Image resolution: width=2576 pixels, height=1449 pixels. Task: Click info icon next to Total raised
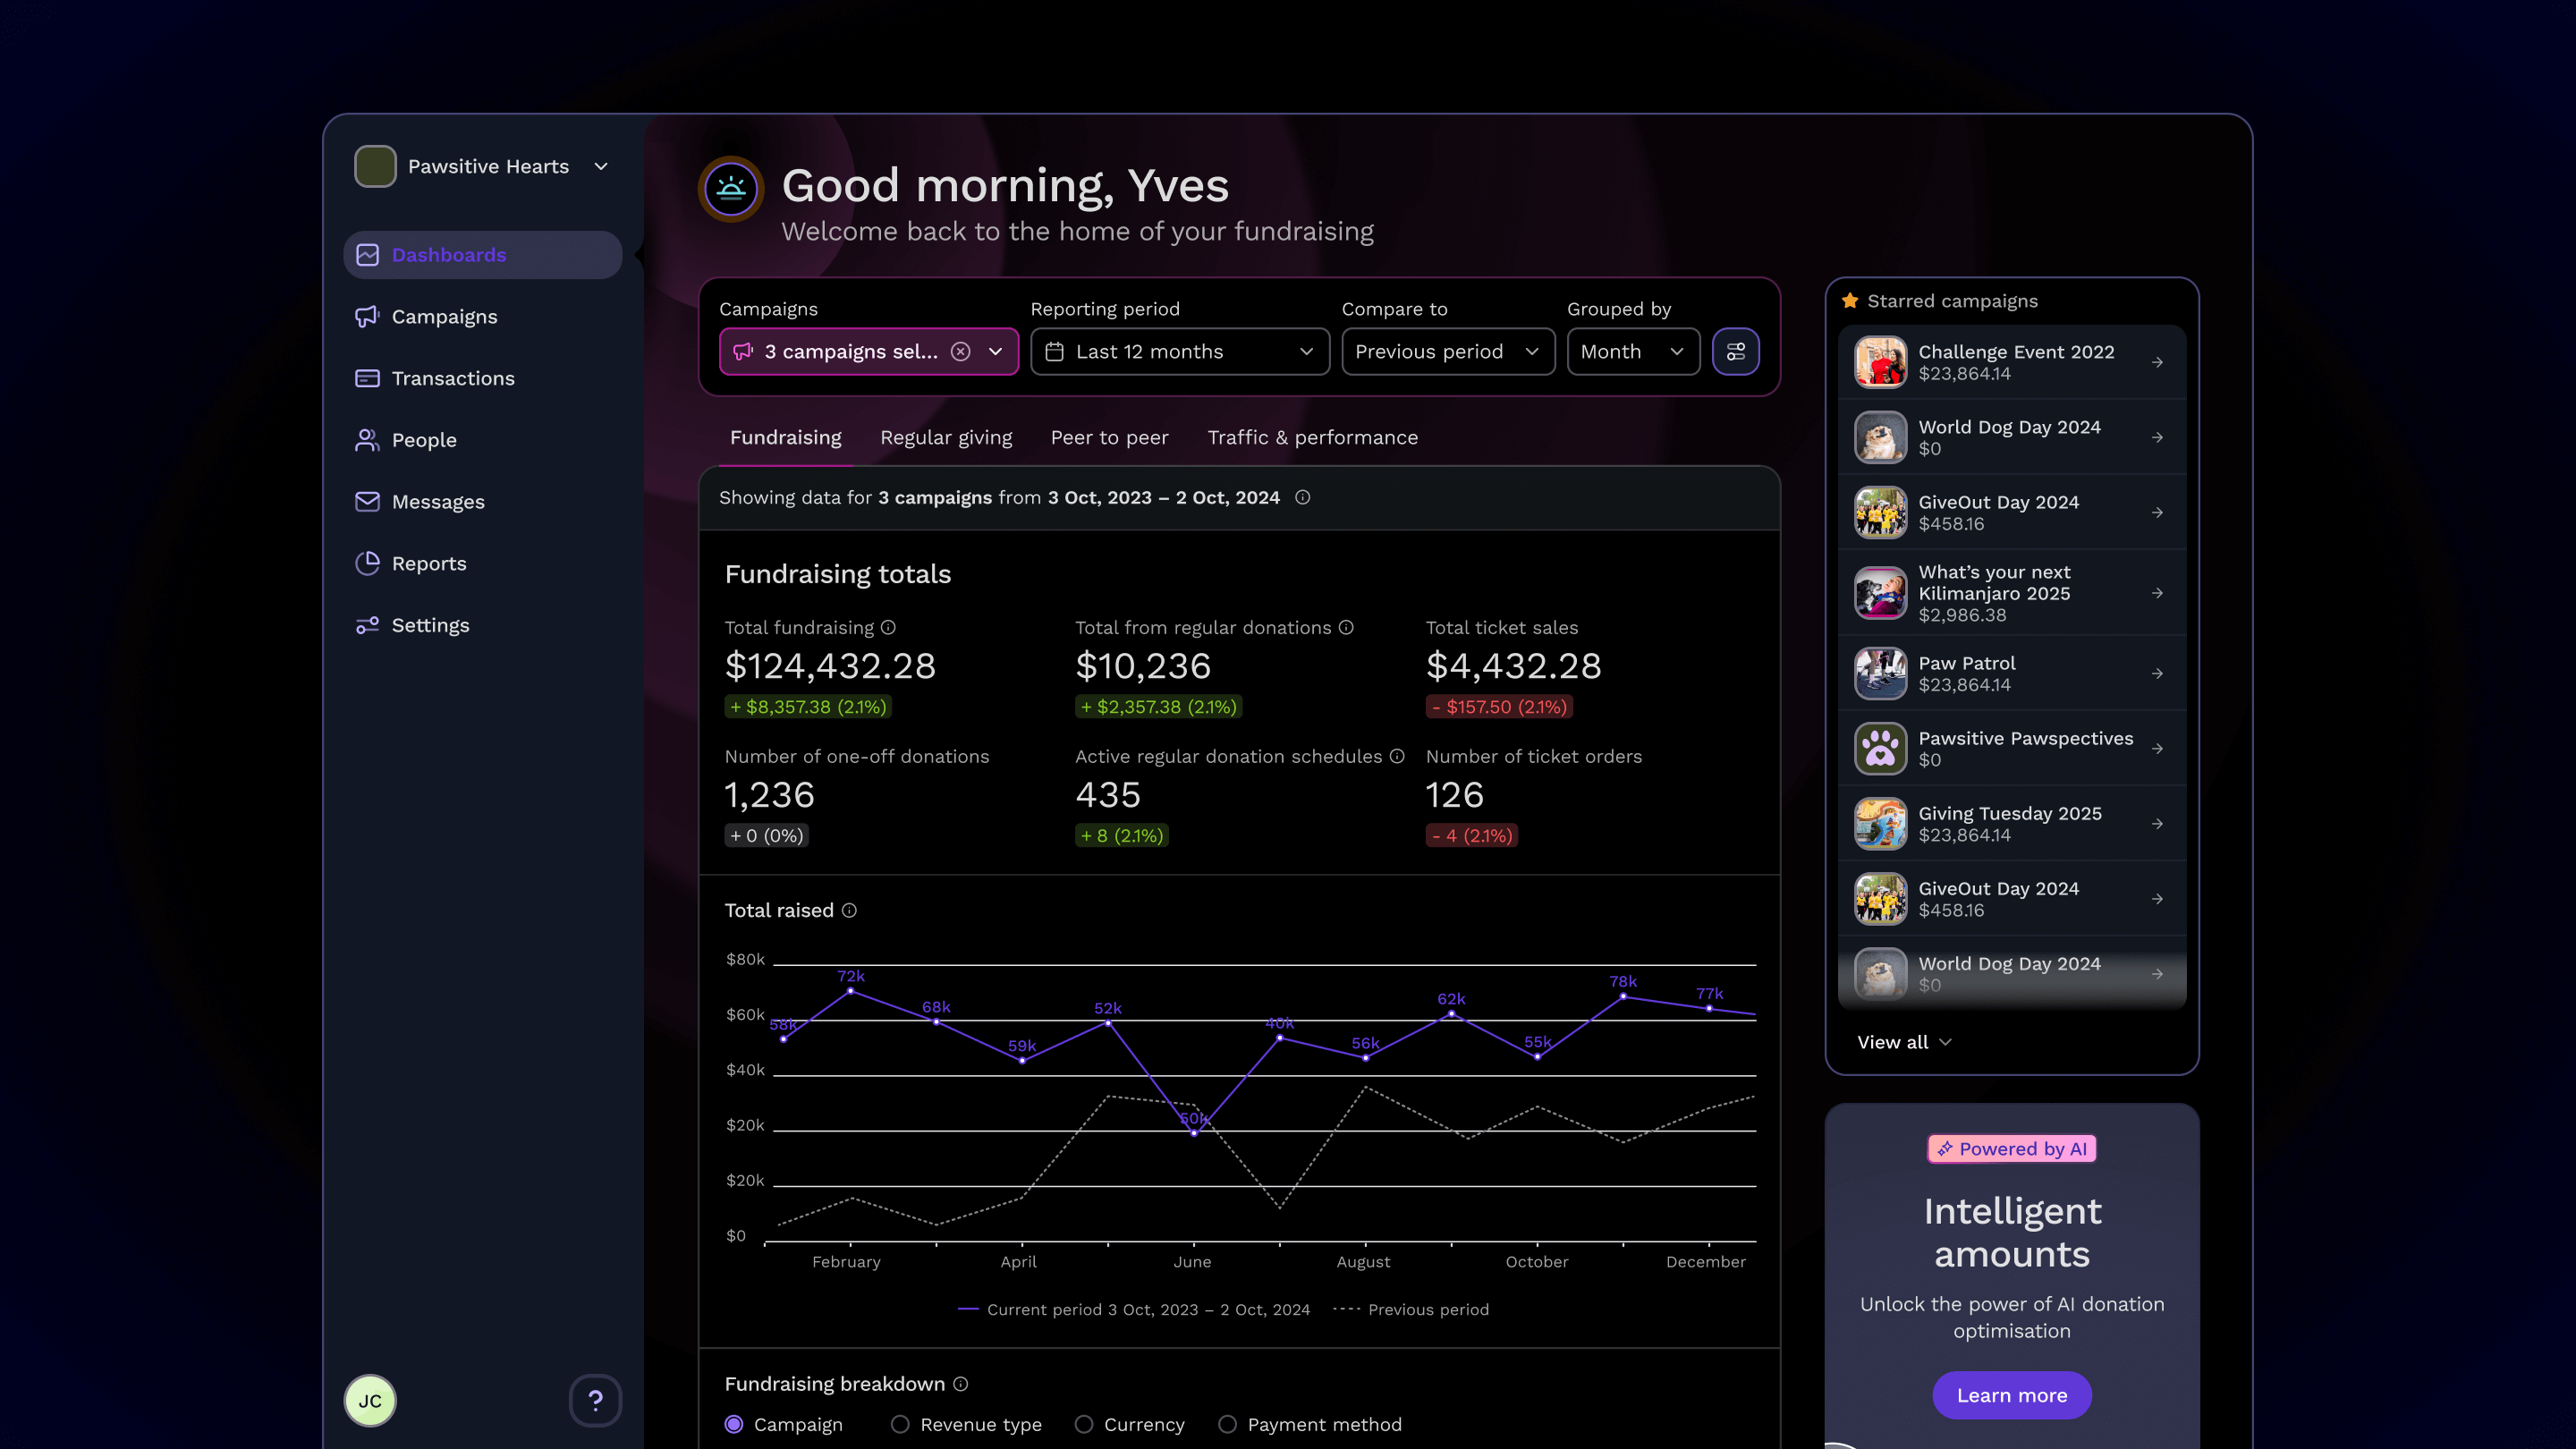[849, 910]
